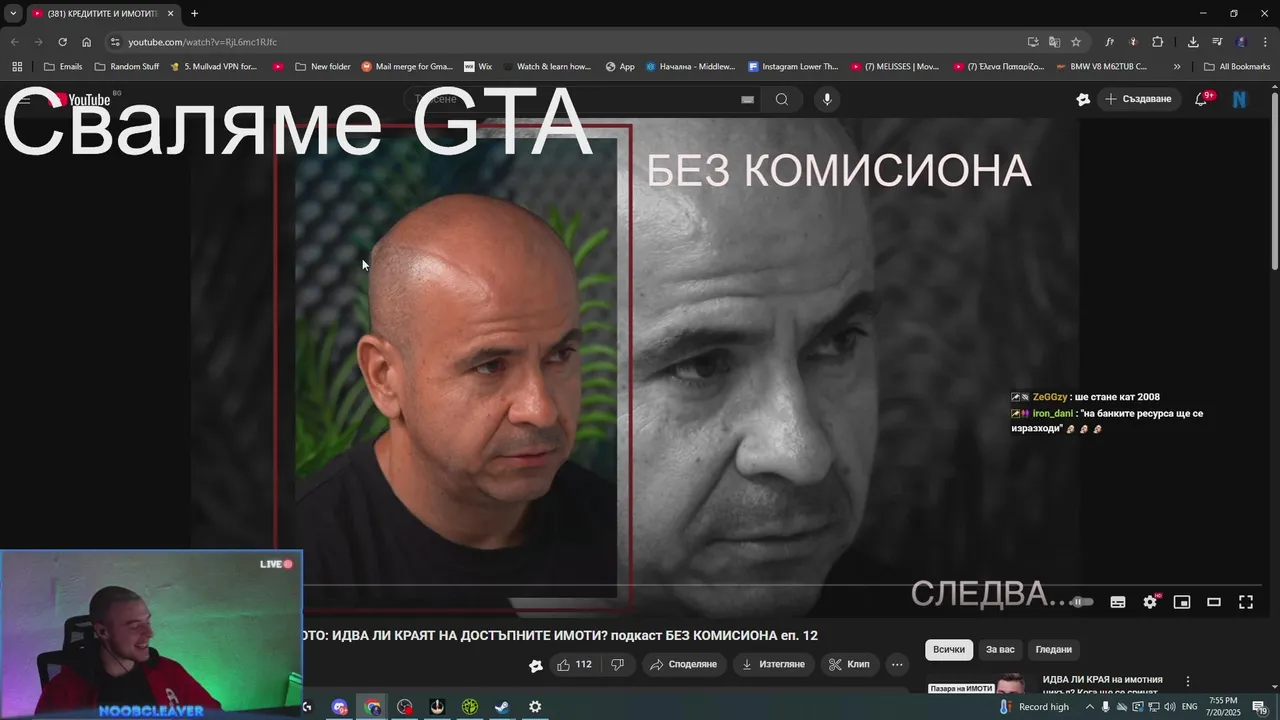
Task: Select the За вас filter chip
Action: (1000, 649)
